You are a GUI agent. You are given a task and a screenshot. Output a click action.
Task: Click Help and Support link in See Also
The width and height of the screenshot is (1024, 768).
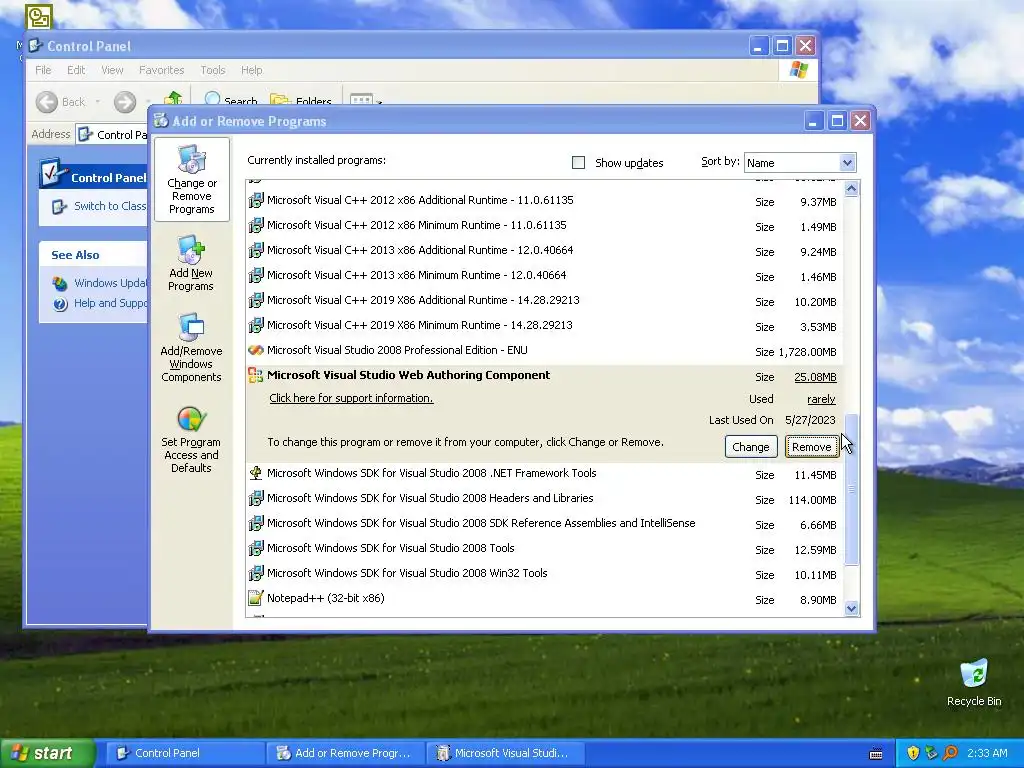(x=110, y=303)
